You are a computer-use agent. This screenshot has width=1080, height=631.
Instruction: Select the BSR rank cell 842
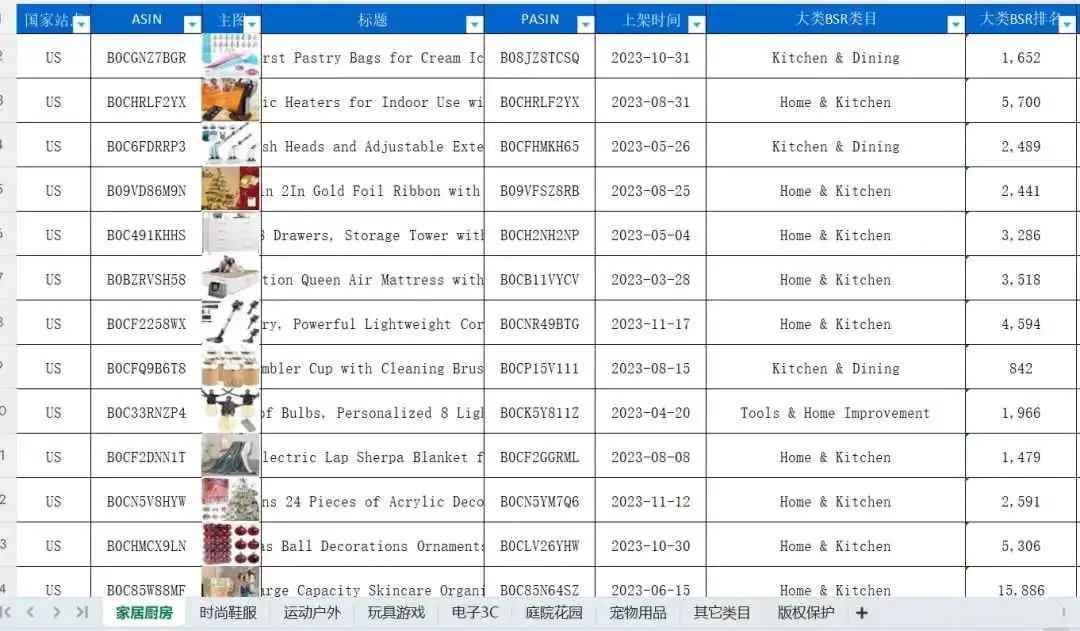click(1021, 369)
